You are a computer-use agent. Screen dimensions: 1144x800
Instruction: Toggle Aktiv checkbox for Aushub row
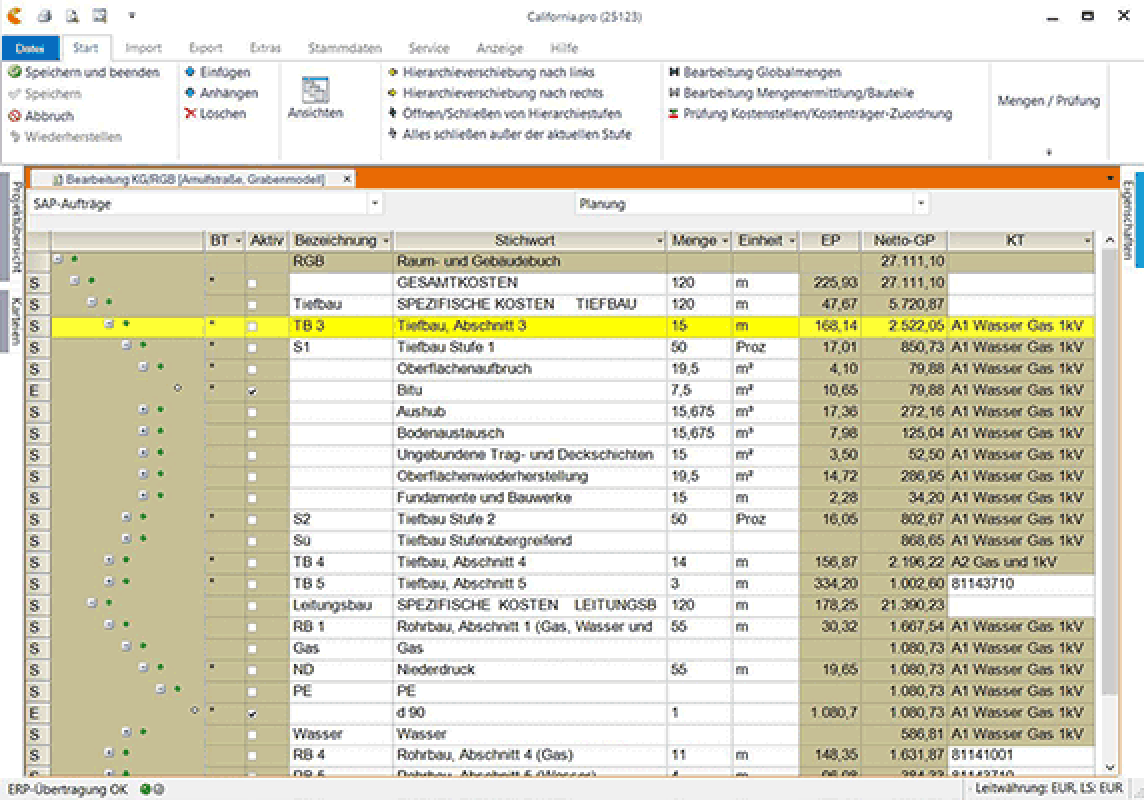(x=252, y=412)
